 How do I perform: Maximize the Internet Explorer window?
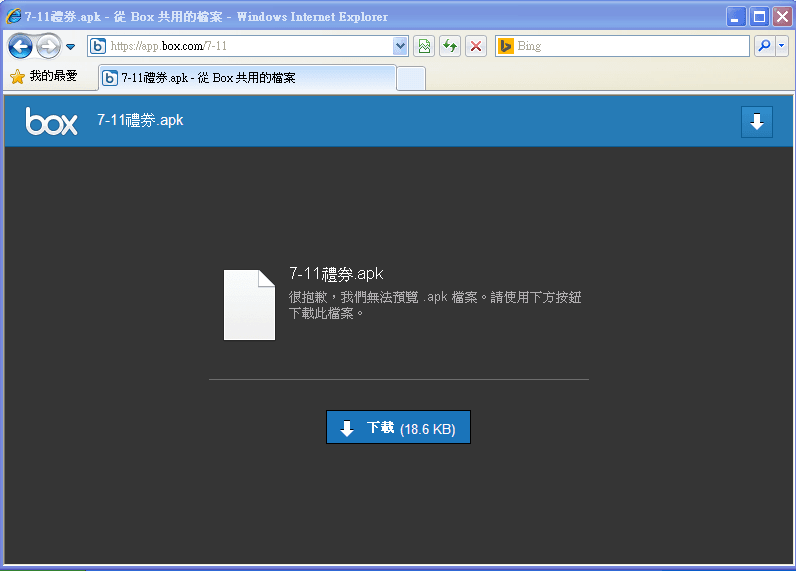[x=759, y=17]
